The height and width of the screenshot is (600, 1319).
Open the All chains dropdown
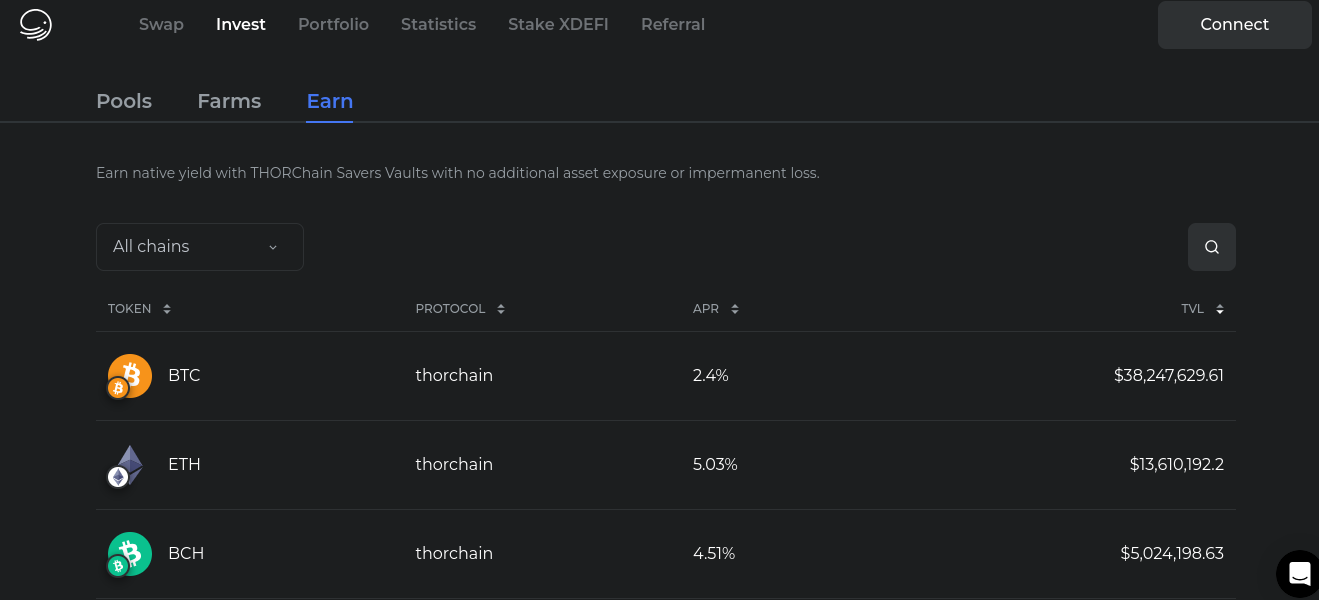pos(199,247)
